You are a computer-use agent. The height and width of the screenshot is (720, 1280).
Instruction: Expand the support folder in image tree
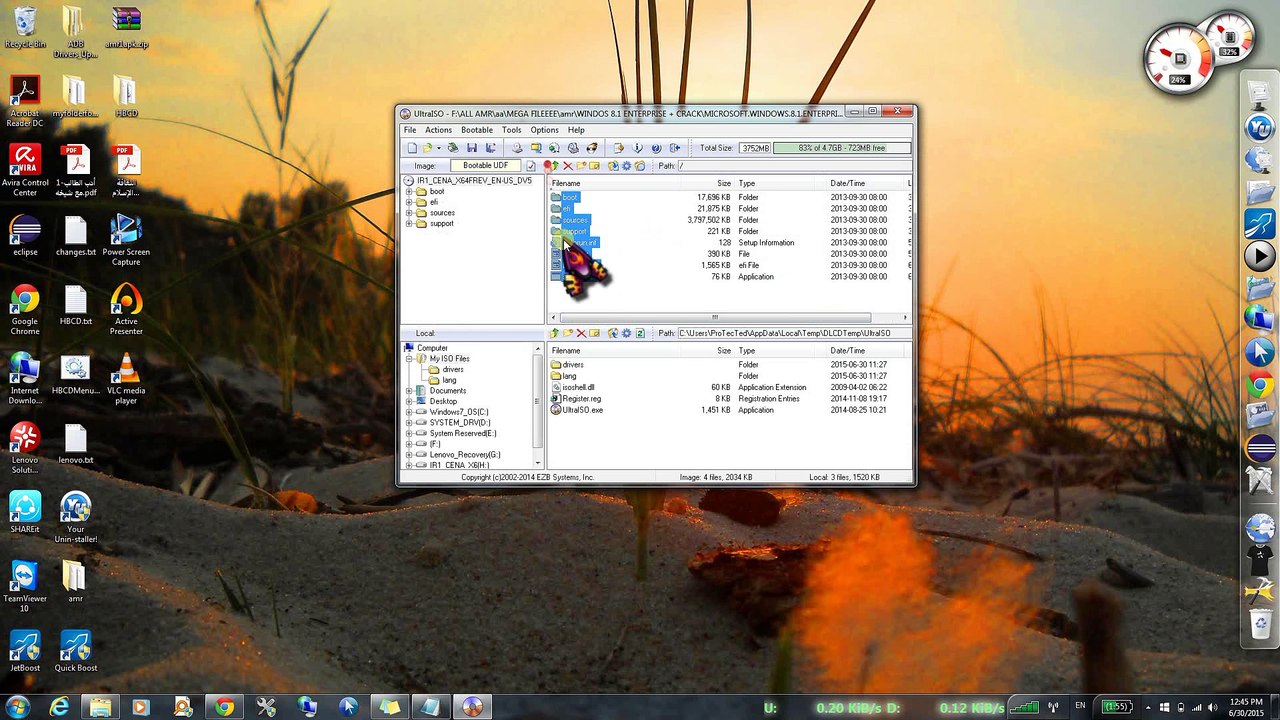pyautogui.click(x=409, y=223)
